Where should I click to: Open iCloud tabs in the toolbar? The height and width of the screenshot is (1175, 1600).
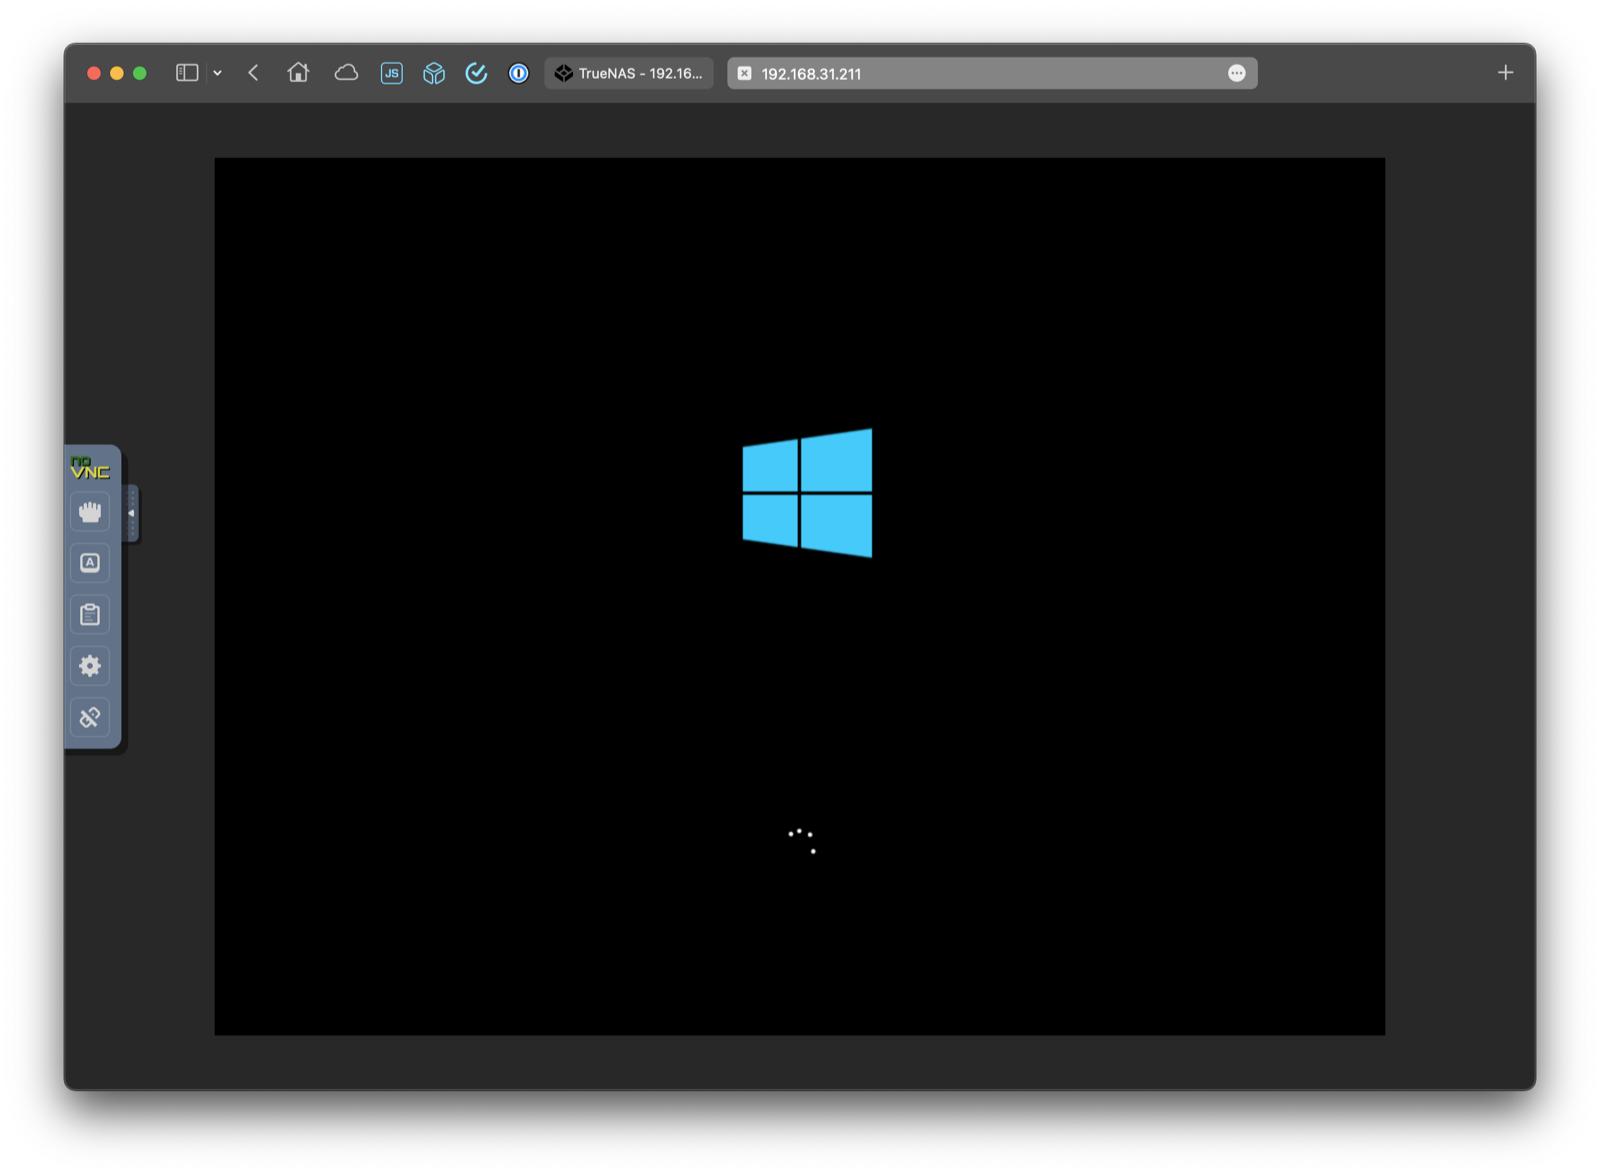point(346,72)
